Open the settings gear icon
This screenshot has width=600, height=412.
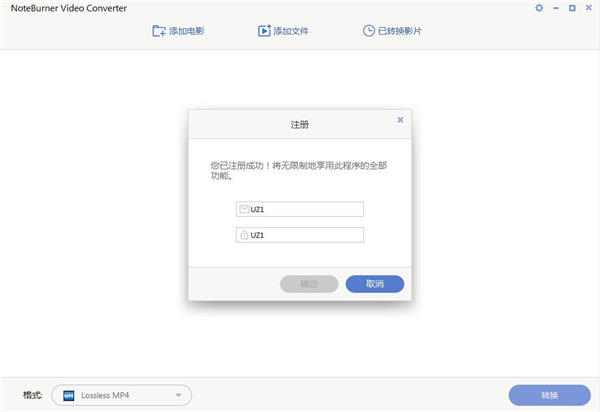(x=539, y=8)
